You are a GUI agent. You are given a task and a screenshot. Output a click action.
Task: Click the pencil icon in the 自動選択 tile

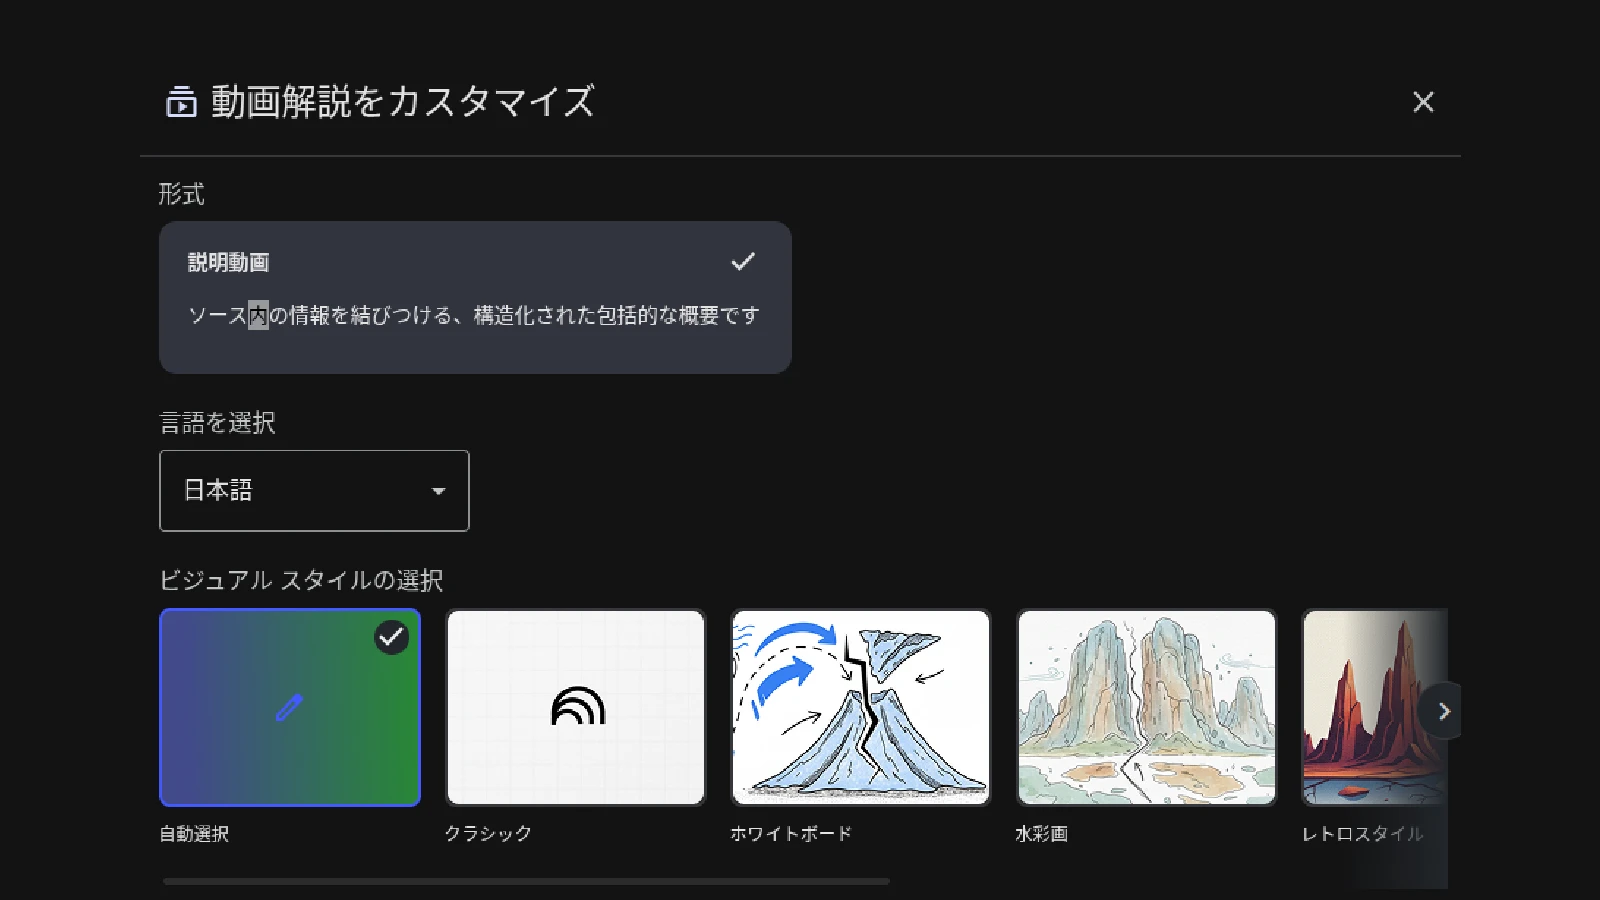289,708
